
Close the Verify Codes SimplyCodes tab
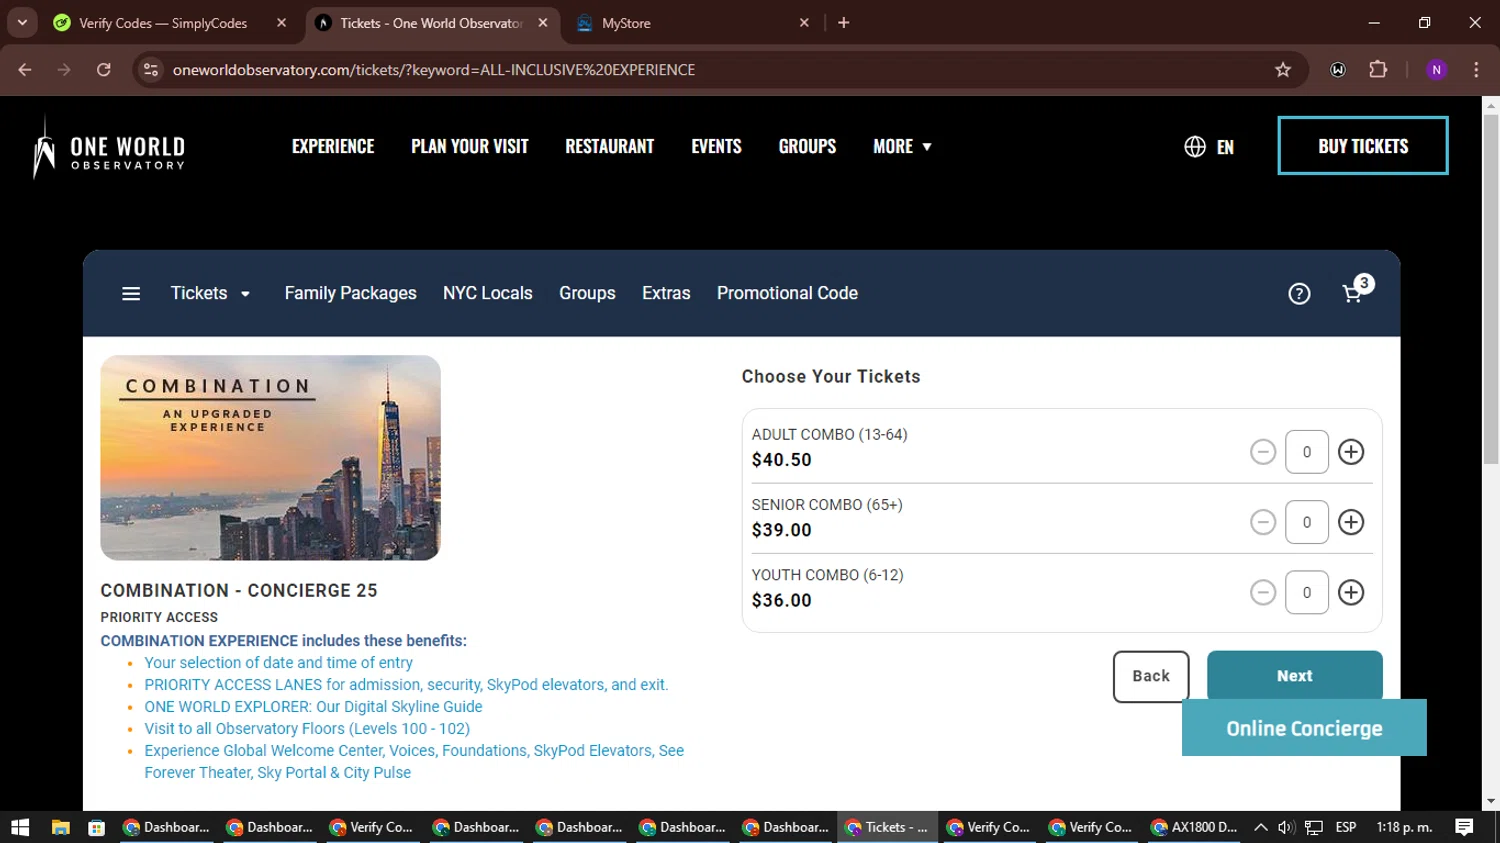[x=281, y=22]
